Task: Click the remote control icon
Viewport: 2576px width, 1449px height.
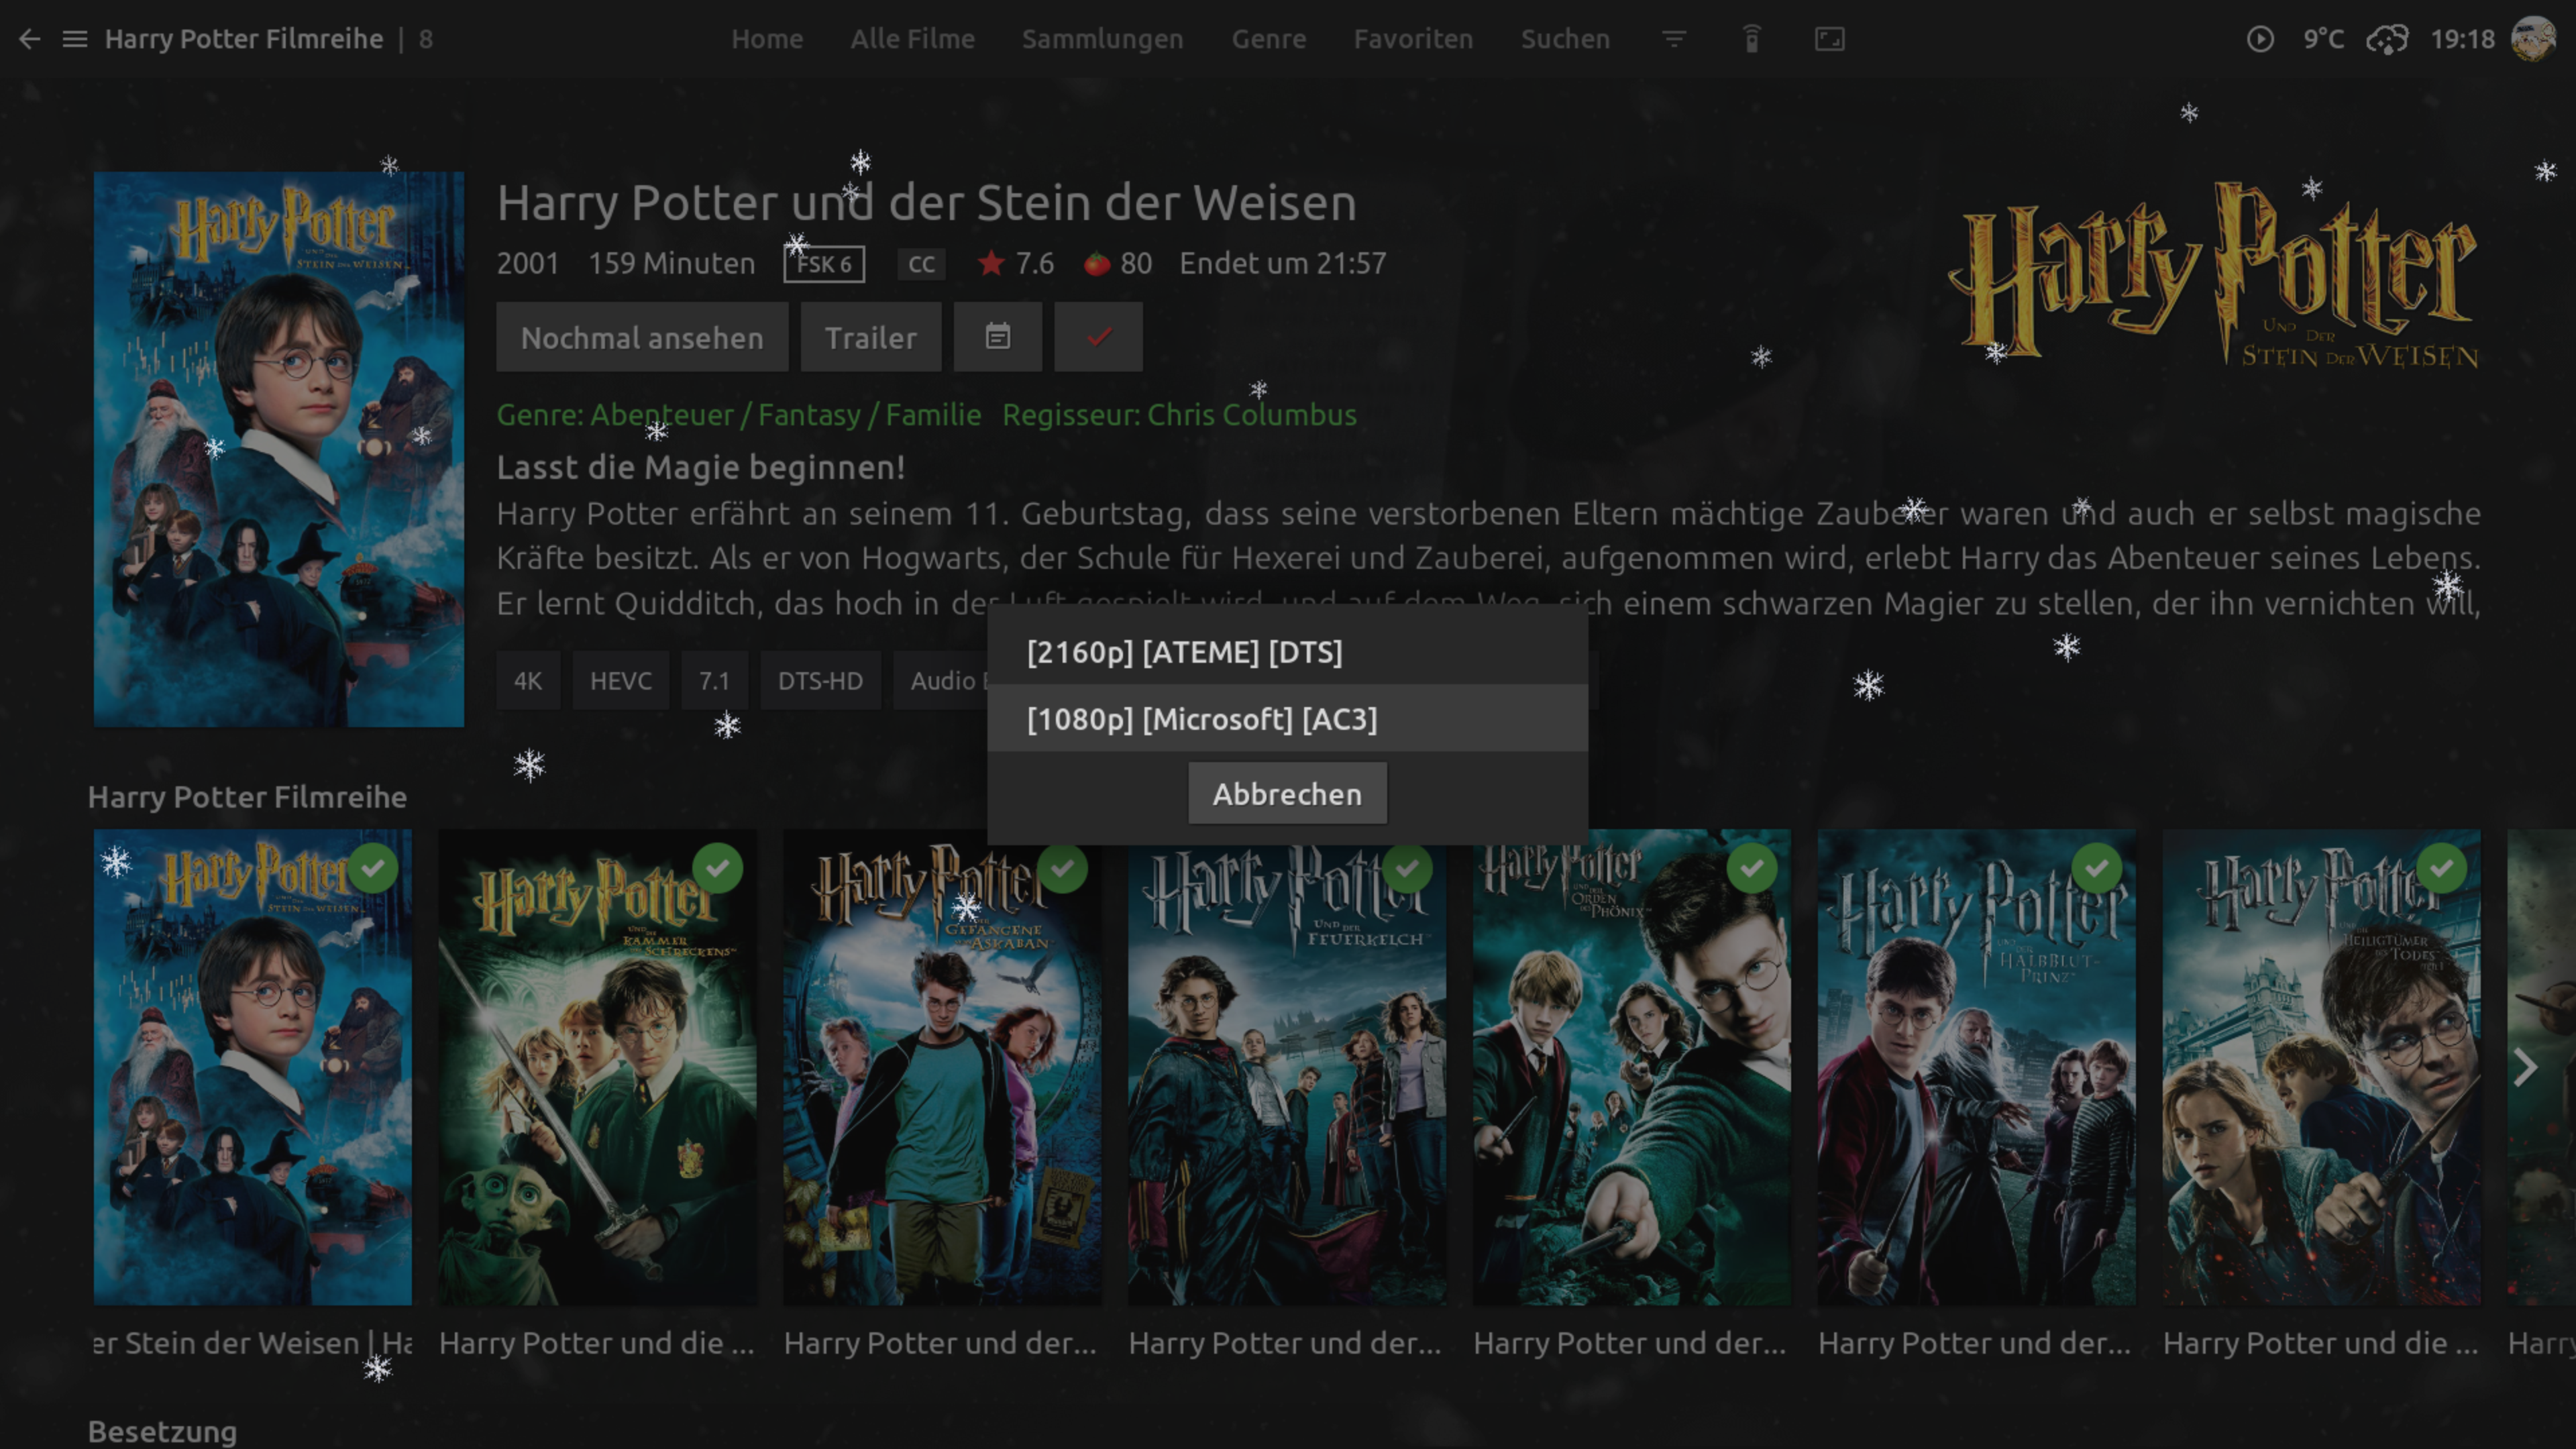Action: (1752, 39)
